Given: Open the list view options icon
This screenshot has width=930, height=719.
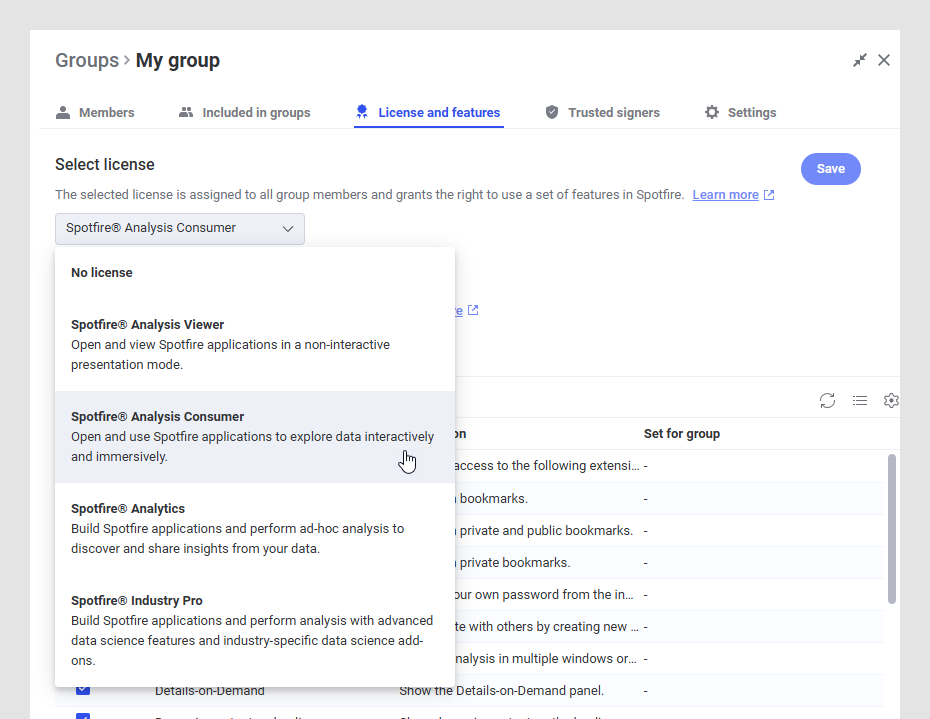Looking at the screenshot, I should click(859, 400).
